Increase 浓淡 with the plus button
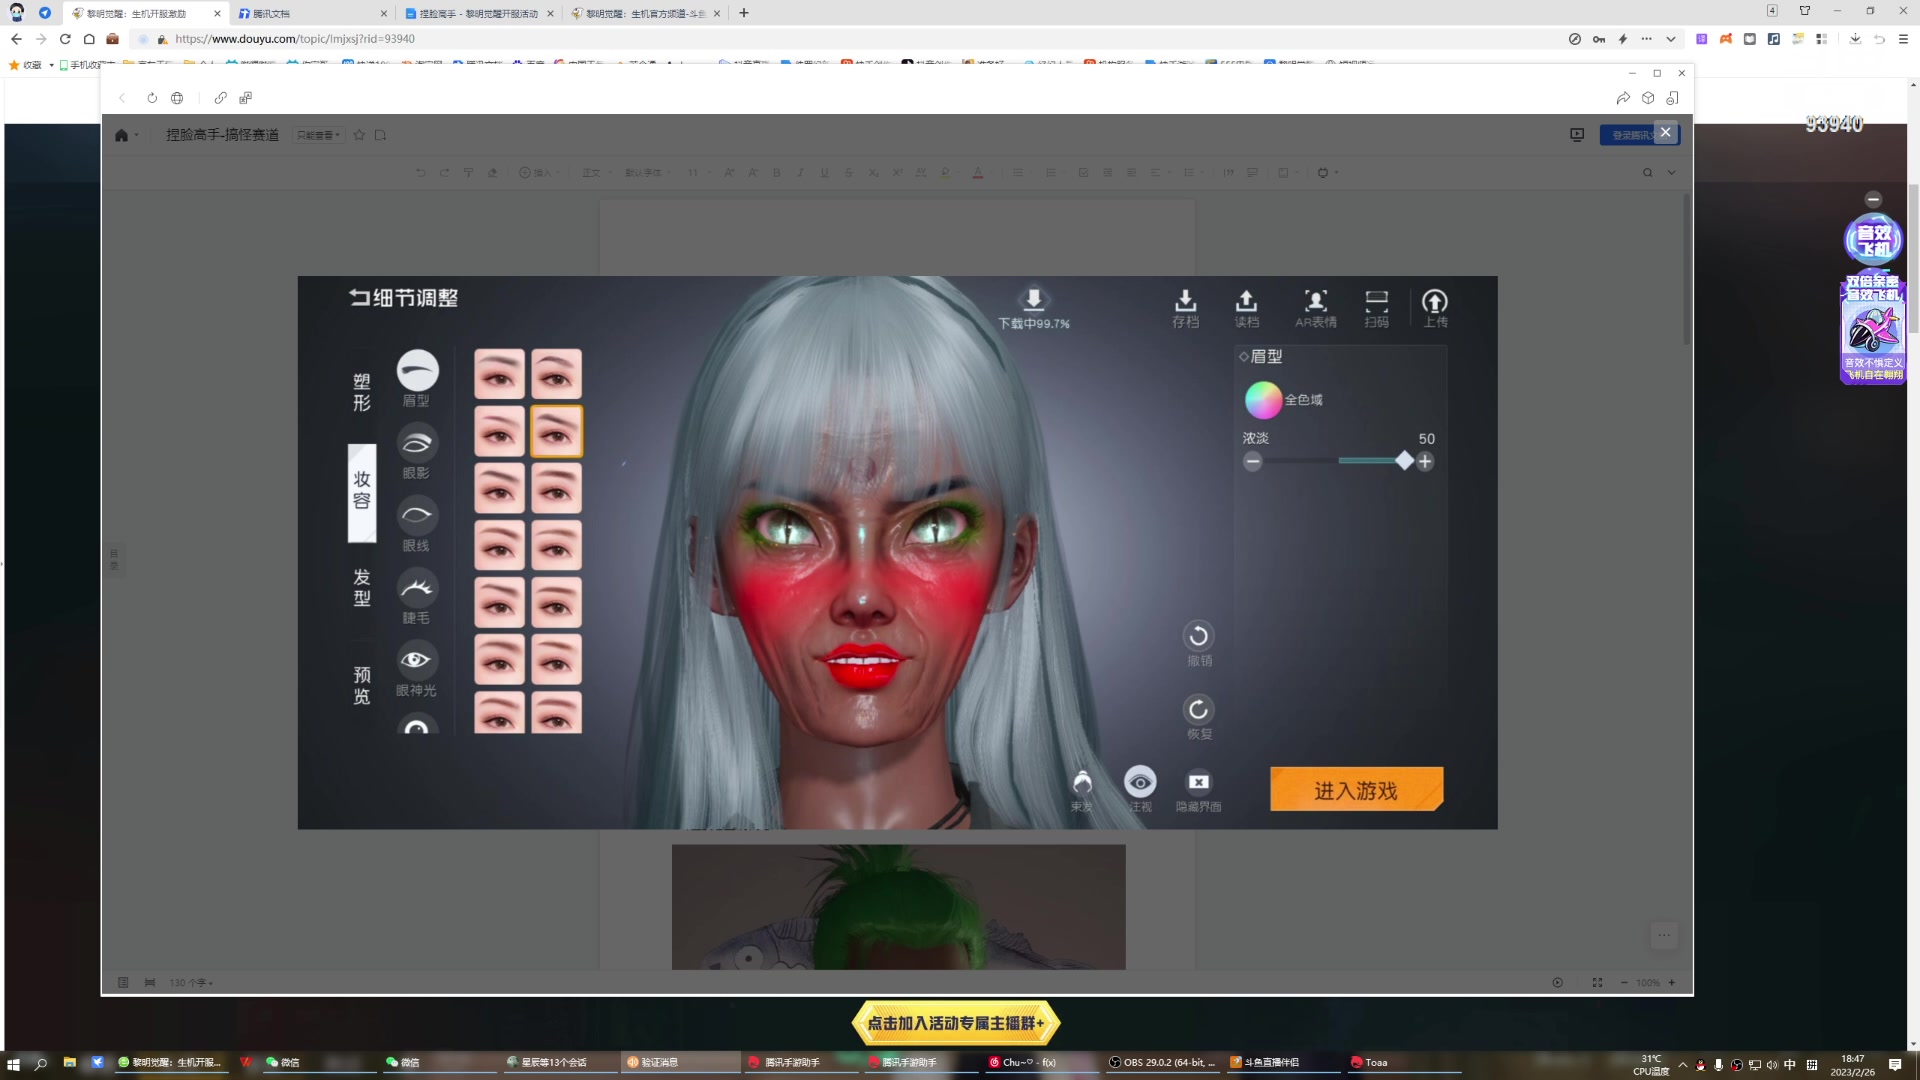This screenshot has width=1920, height=1080. (1425, 461)
